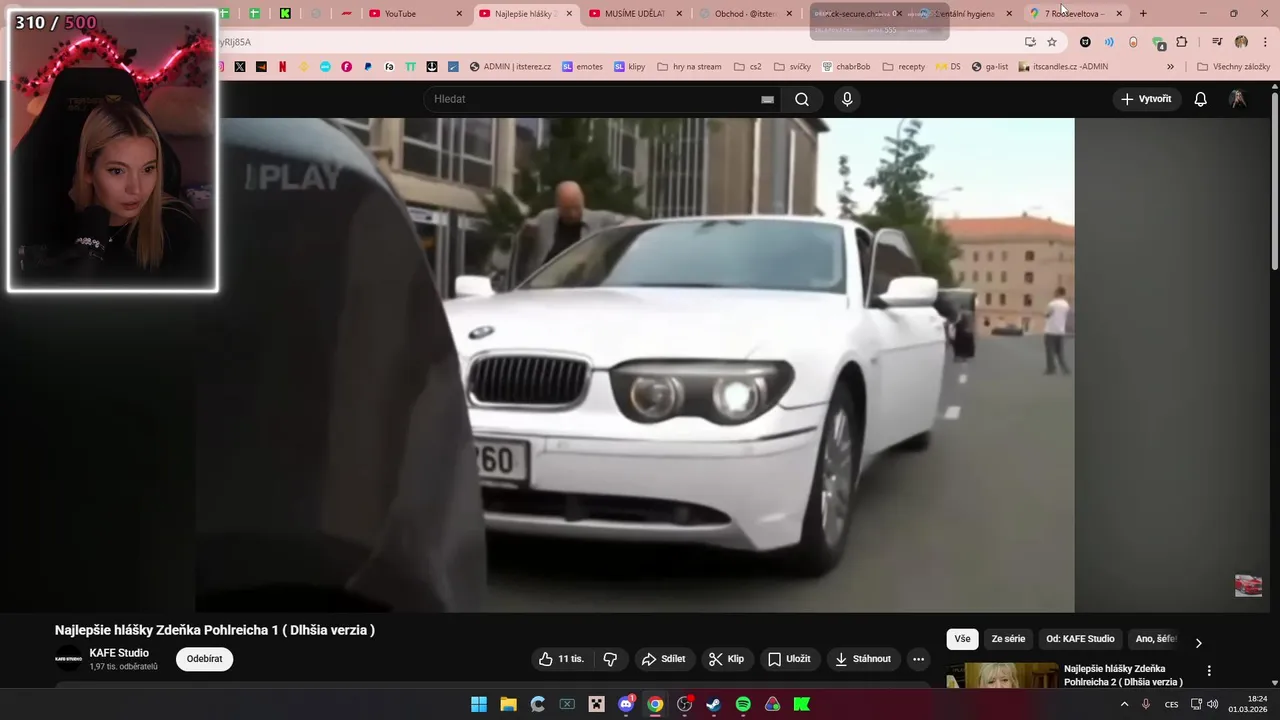The image size is (1280, 720).
Task: Open the Chrome extensions puzzle icon
Action: pyautogui.click(x=1182, y=42)
